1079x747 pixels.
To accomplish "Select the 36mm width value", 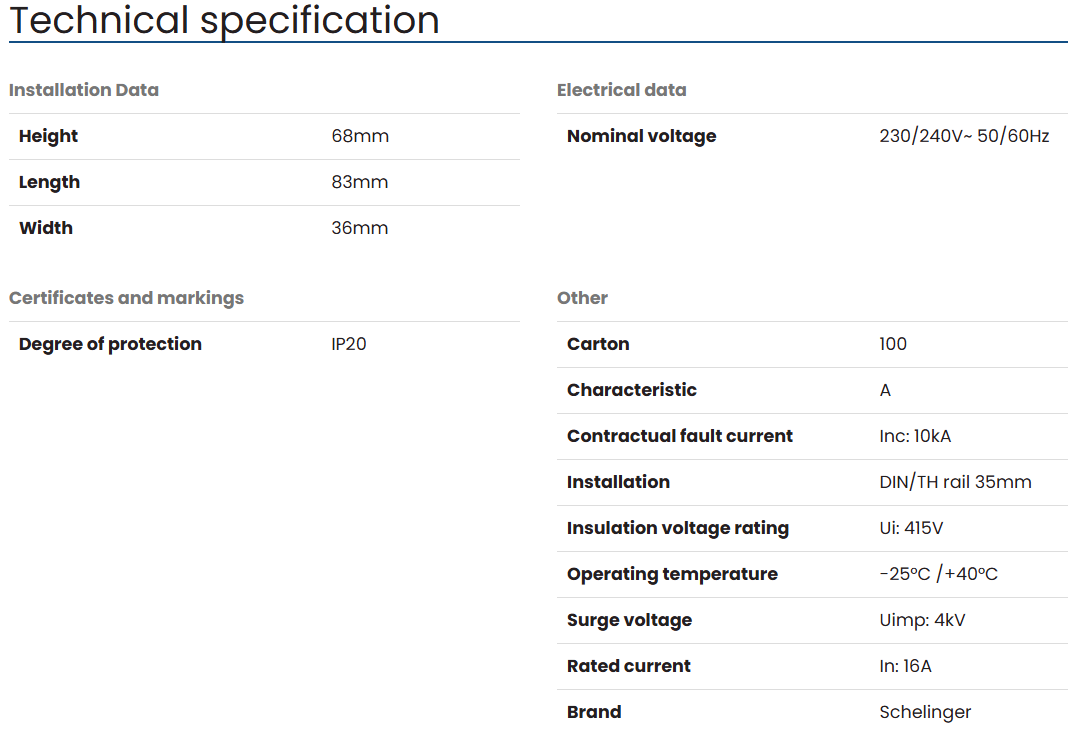I will click(360, 228).
